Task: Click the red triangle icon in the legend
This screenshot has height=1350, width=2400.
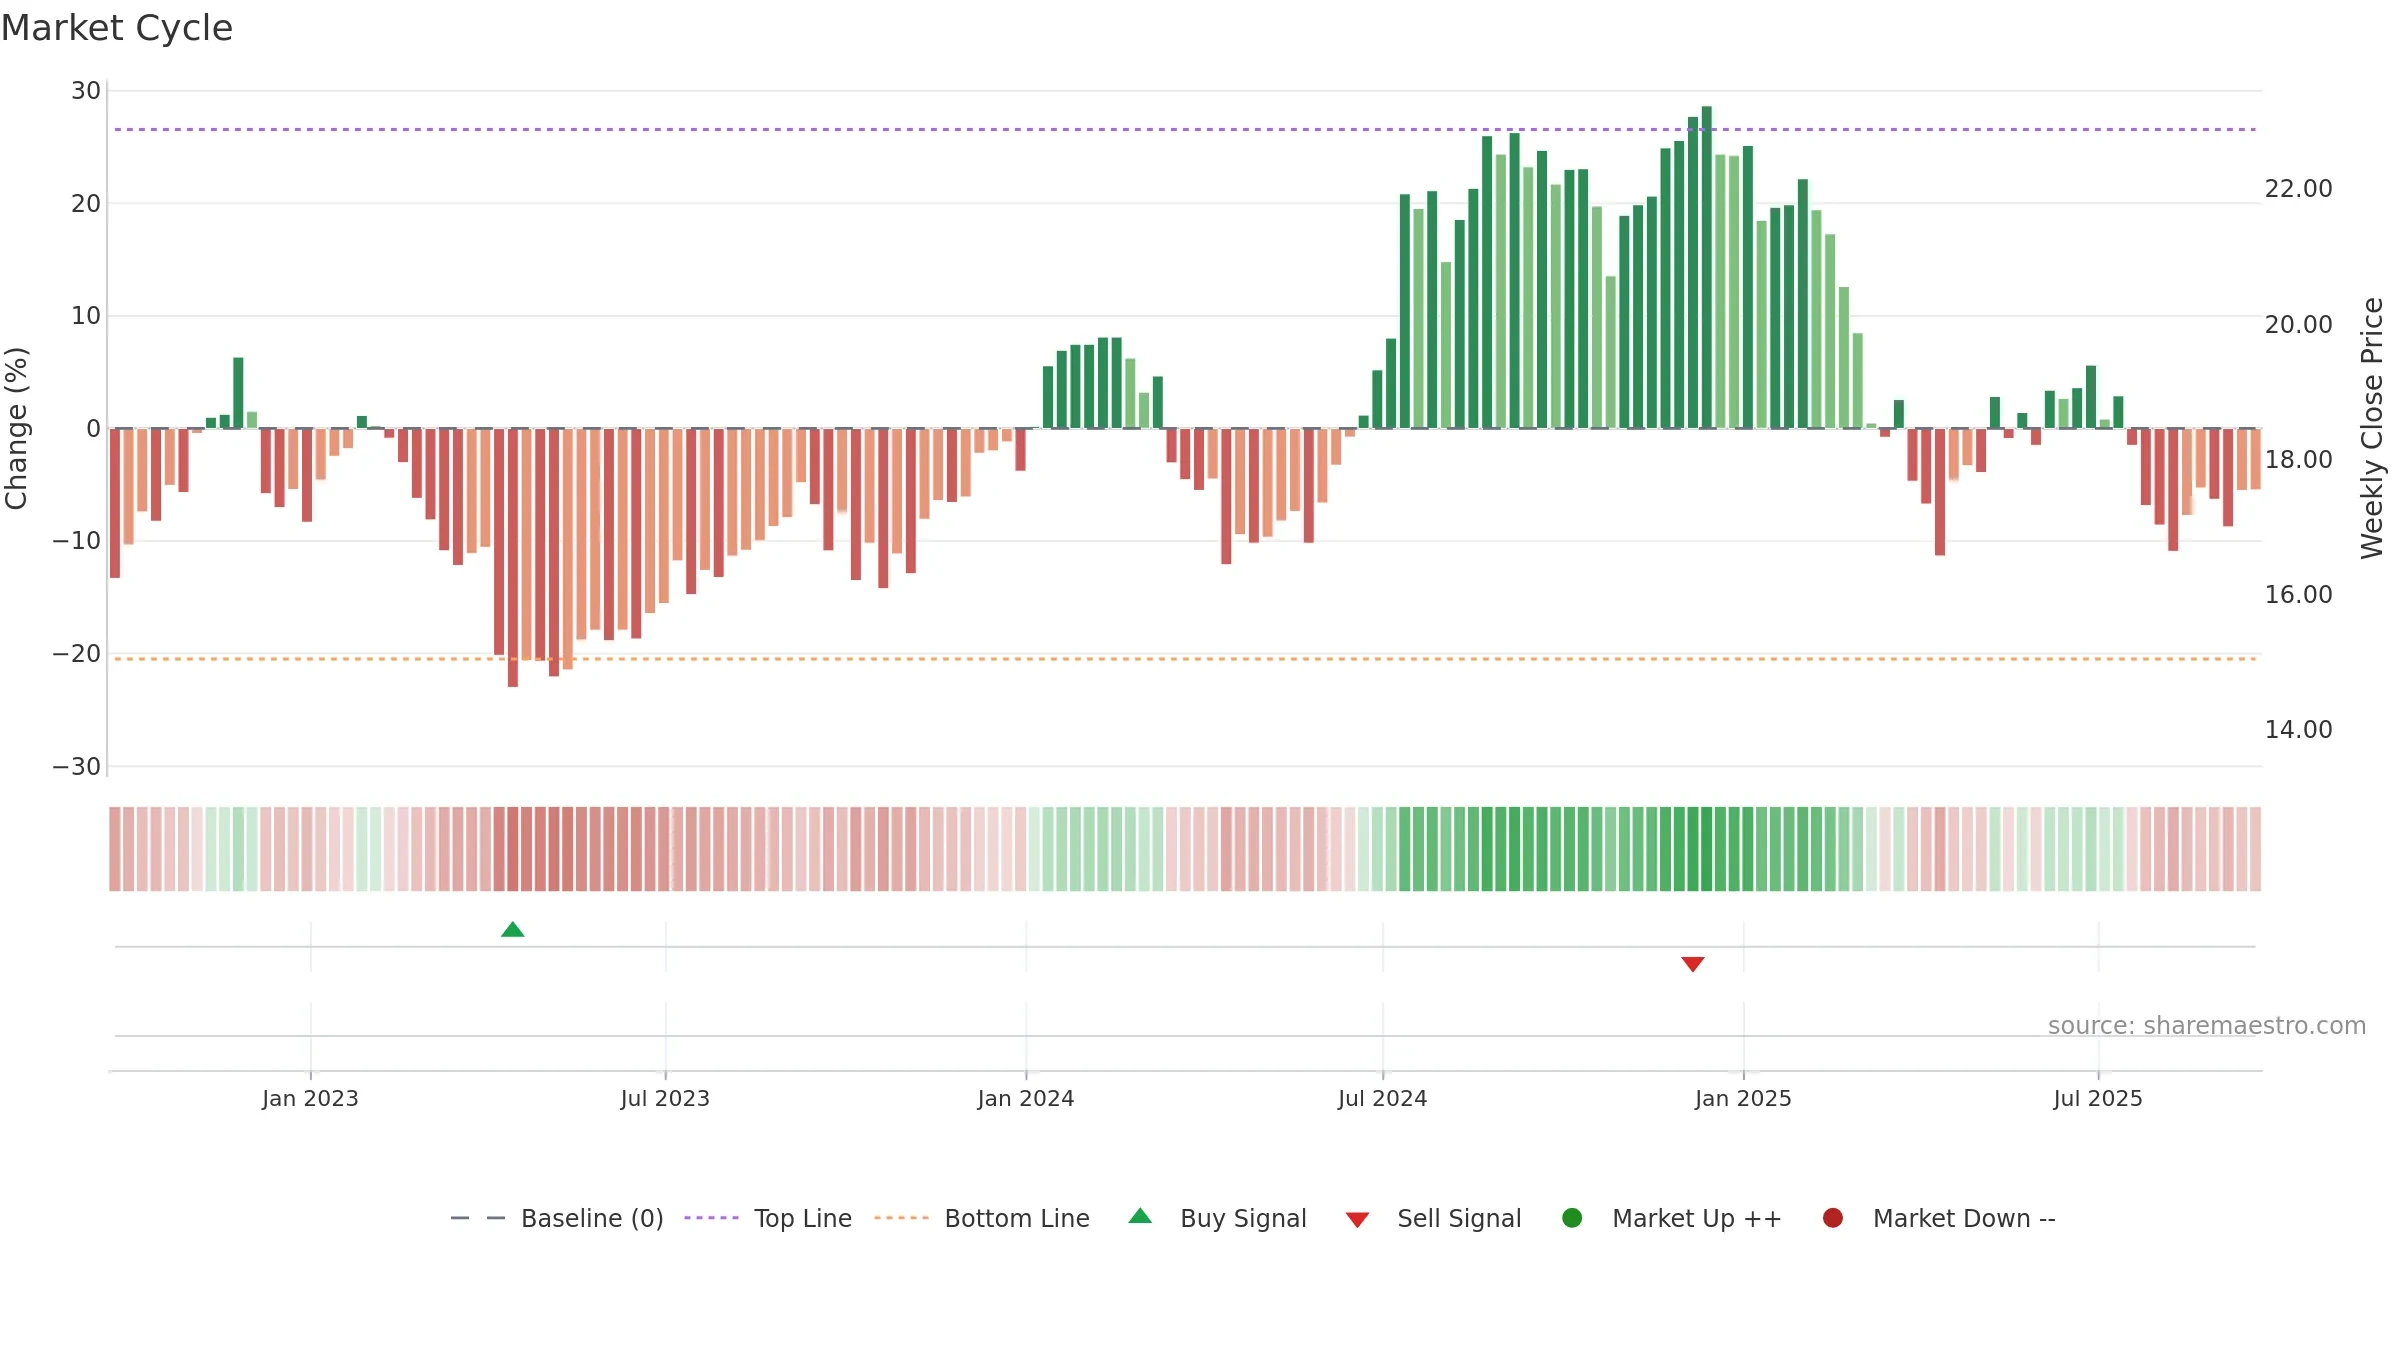Action: pyautogui.click(x=1357, y=1220)
